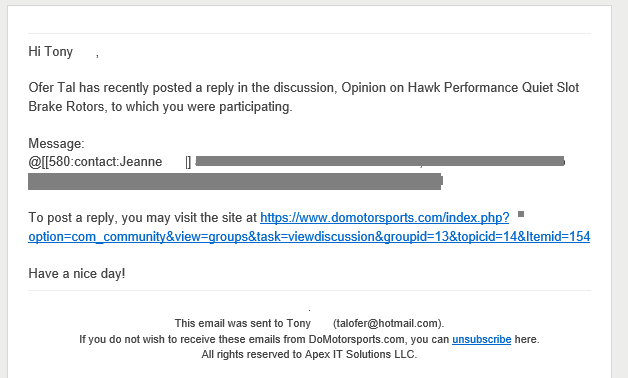Click the All rights reserved Apex IT line
This screenshot has width=628, height=378.
pyautogui.click(x=309, y=354)
